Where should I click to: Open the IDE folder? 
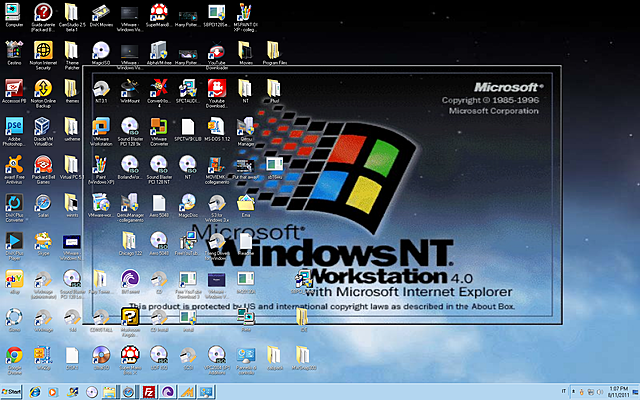(302, 319)
